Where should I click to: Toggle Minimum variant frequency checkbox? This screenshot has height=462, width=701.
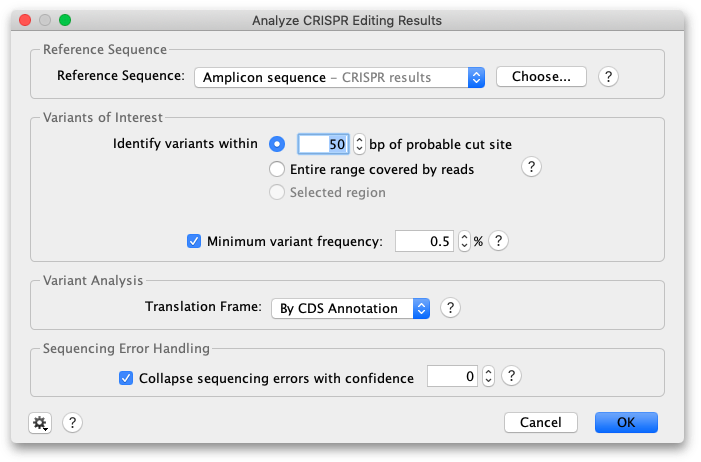pos(194,241)
